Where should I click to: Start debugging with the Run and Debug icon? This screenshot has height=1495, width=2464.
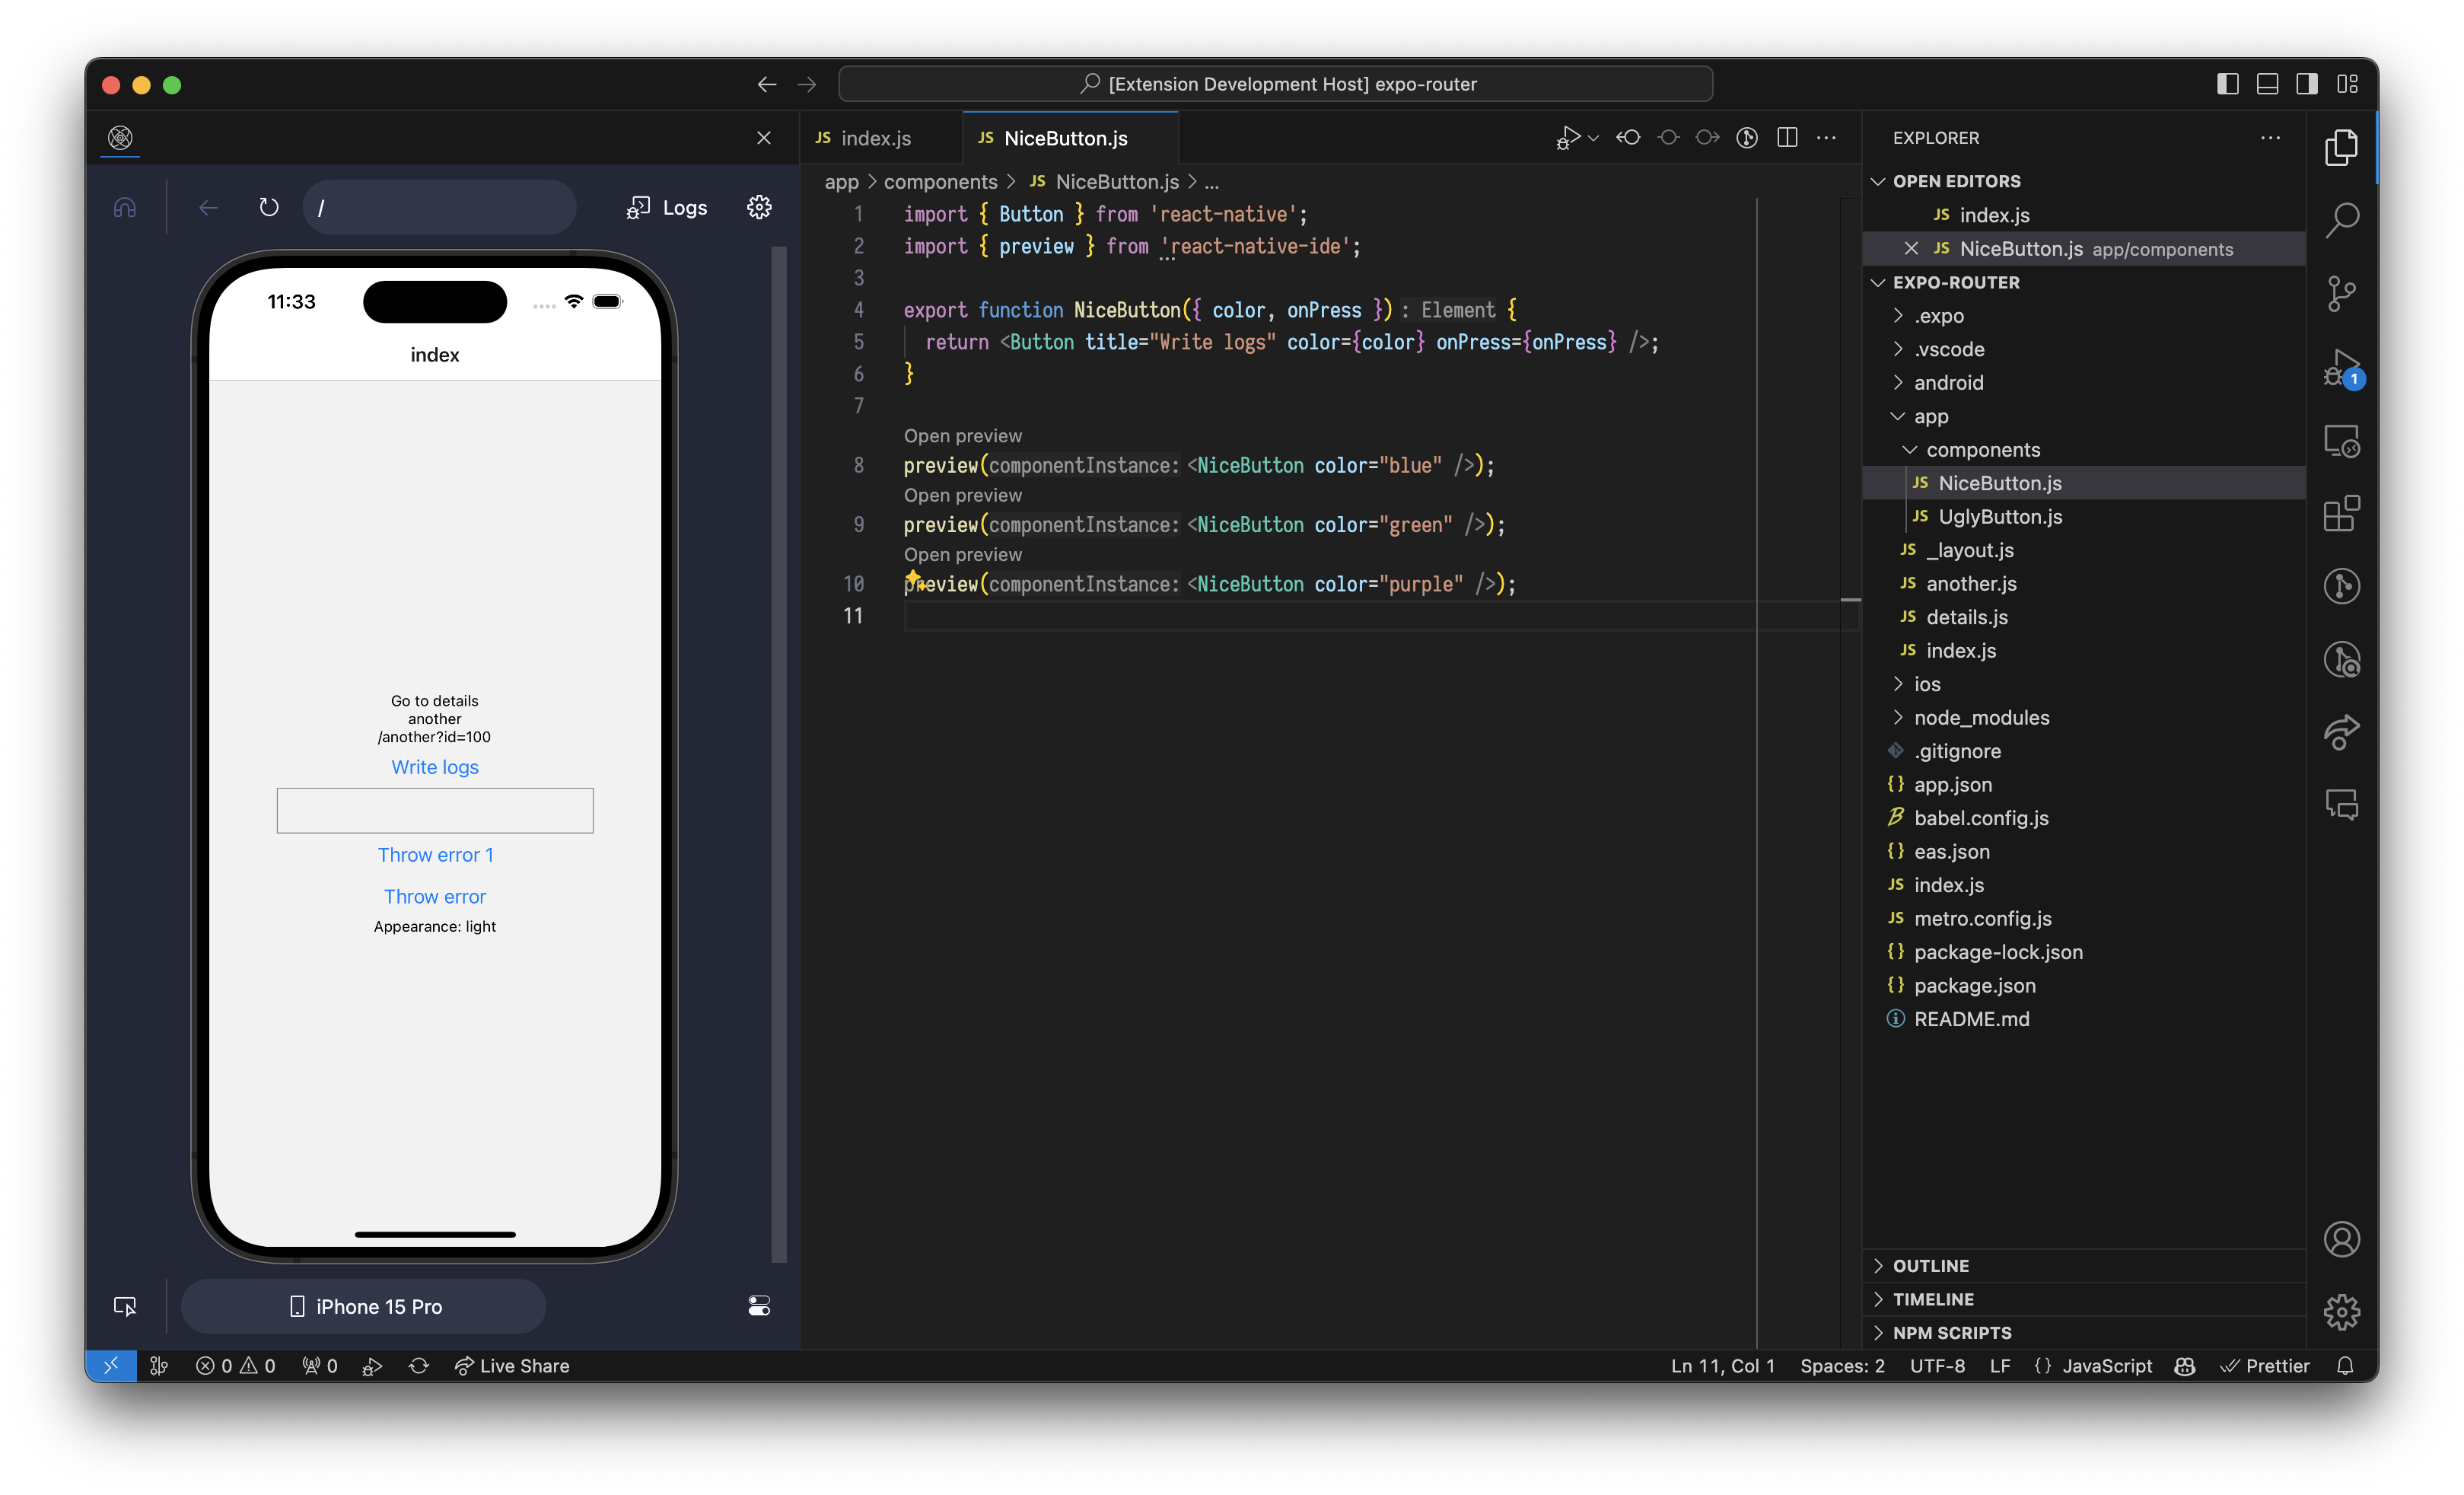coord(2344,367)
